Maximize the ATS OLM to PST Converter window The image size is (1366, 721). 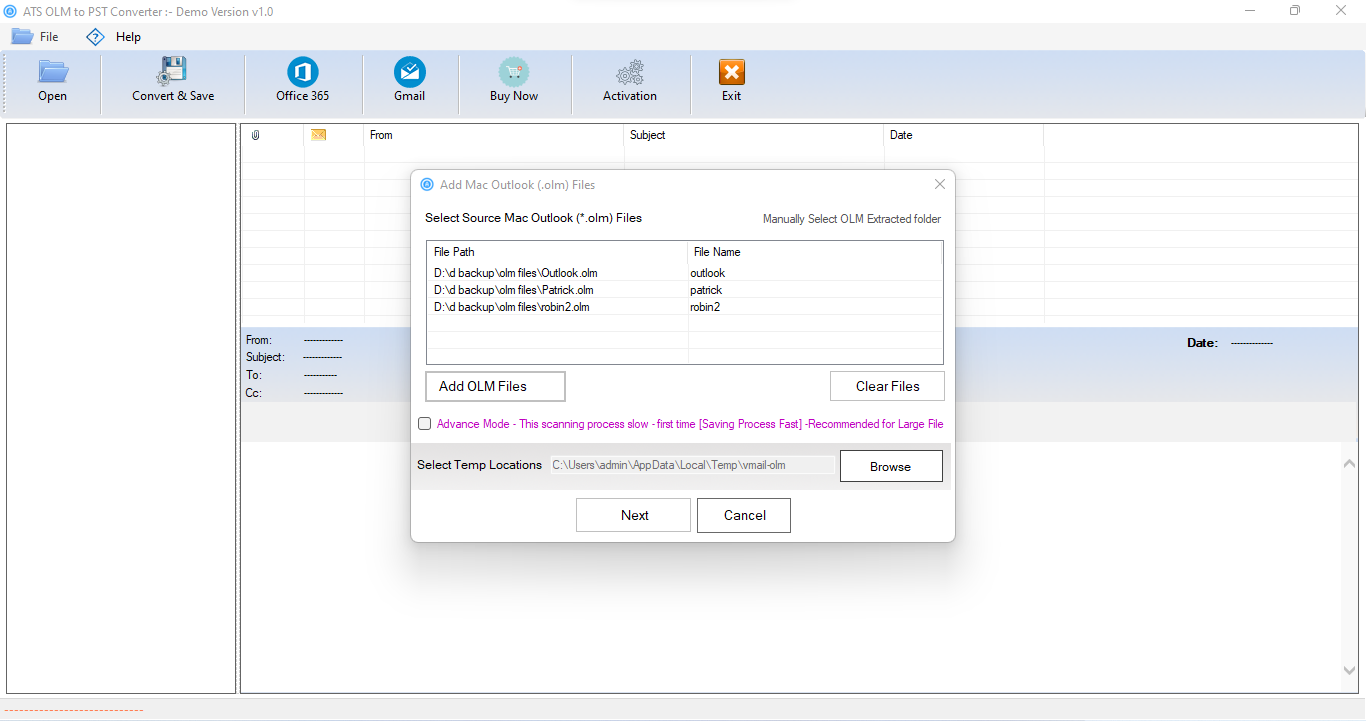pyautogui.click(x=1295, y=11)
